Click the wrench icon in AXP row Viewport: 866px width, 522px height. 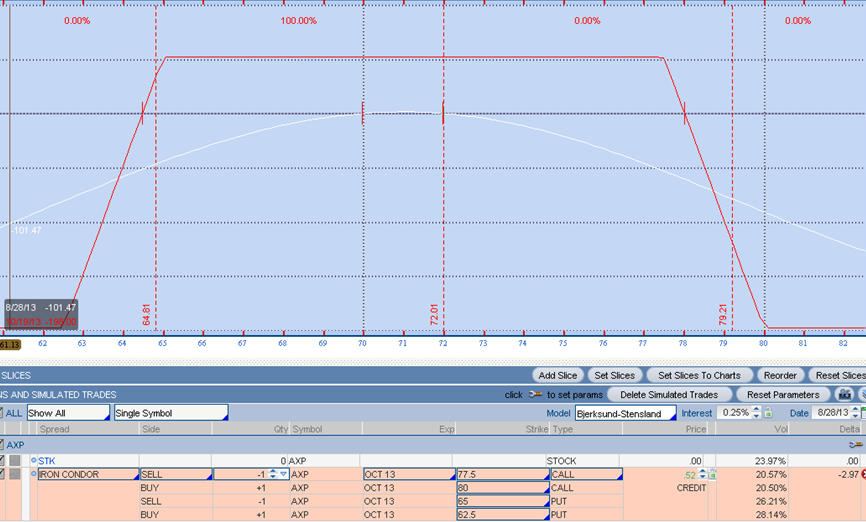coord(855,444)
